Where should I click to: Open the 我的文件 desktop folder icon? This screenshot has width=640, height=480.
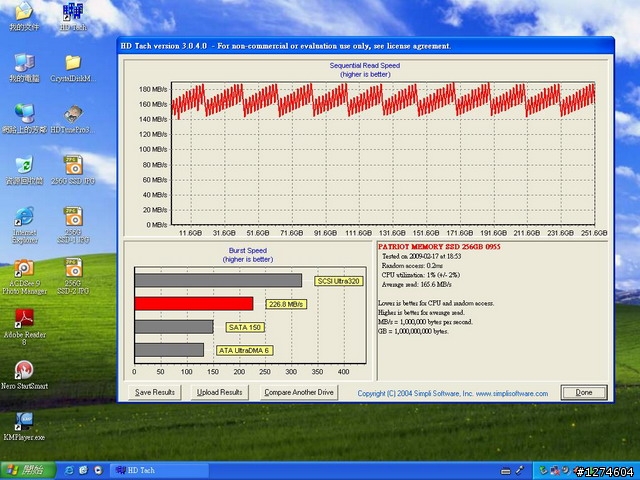tap(24, 16)
